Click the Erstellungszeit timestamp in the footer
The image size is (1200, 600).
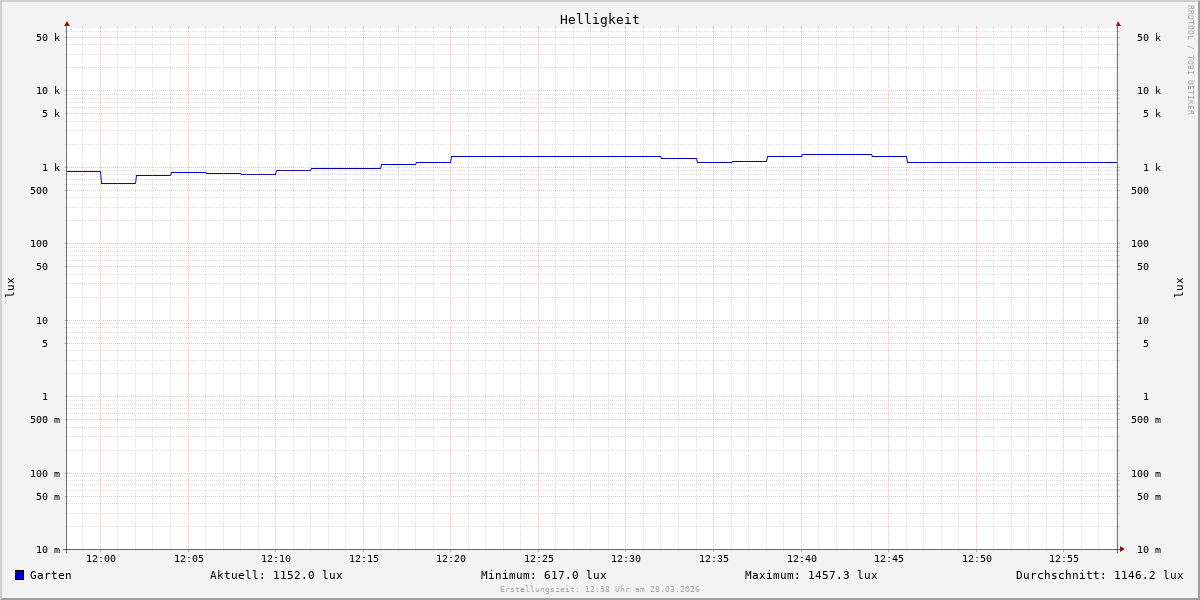point(600,590)
